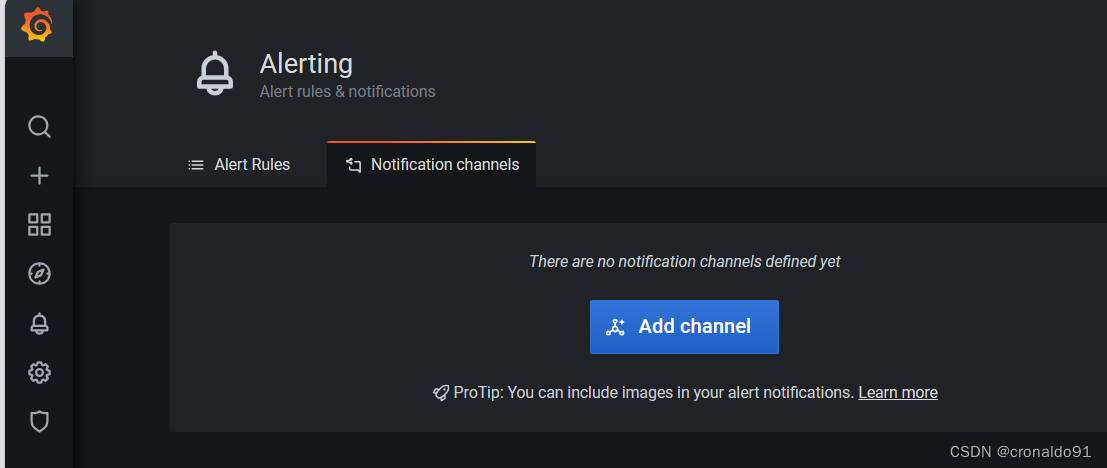Click the Add channel button

(x=684, y=327)
